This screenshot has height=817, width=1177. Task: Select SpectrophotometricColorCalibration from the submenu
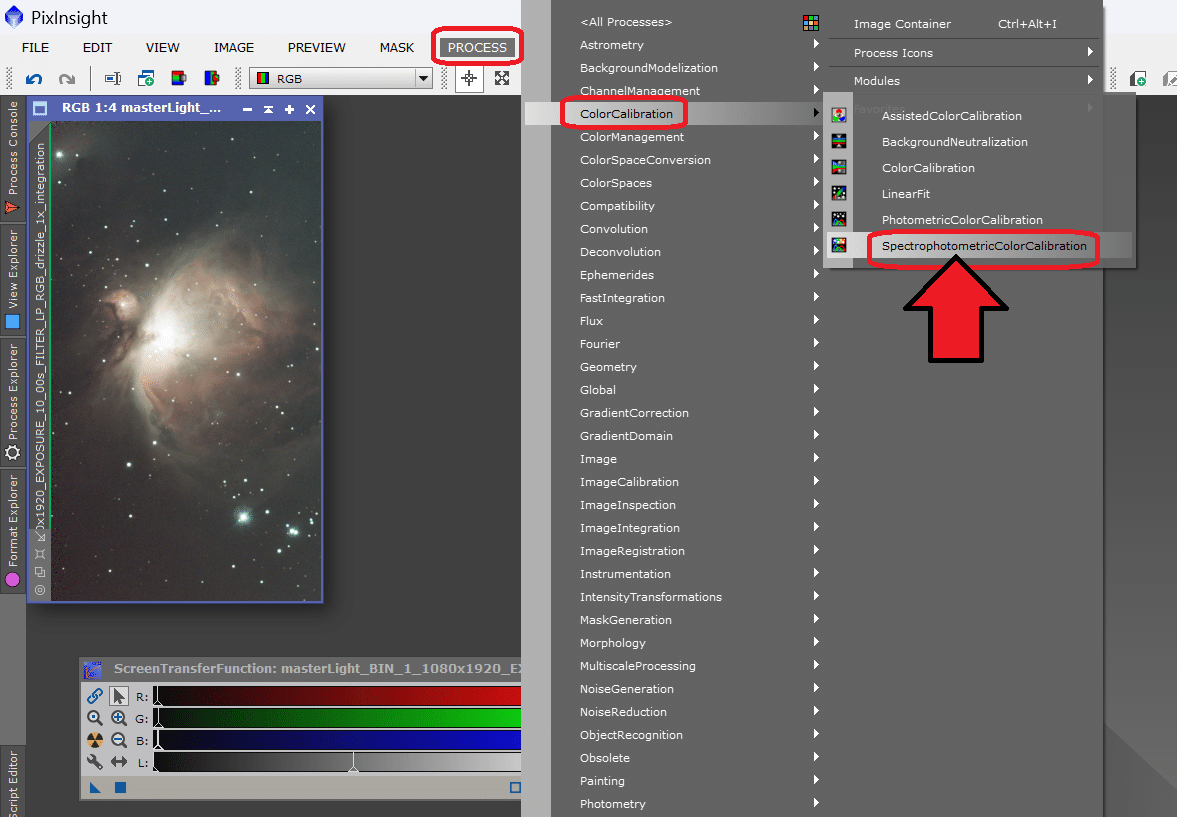983,246
